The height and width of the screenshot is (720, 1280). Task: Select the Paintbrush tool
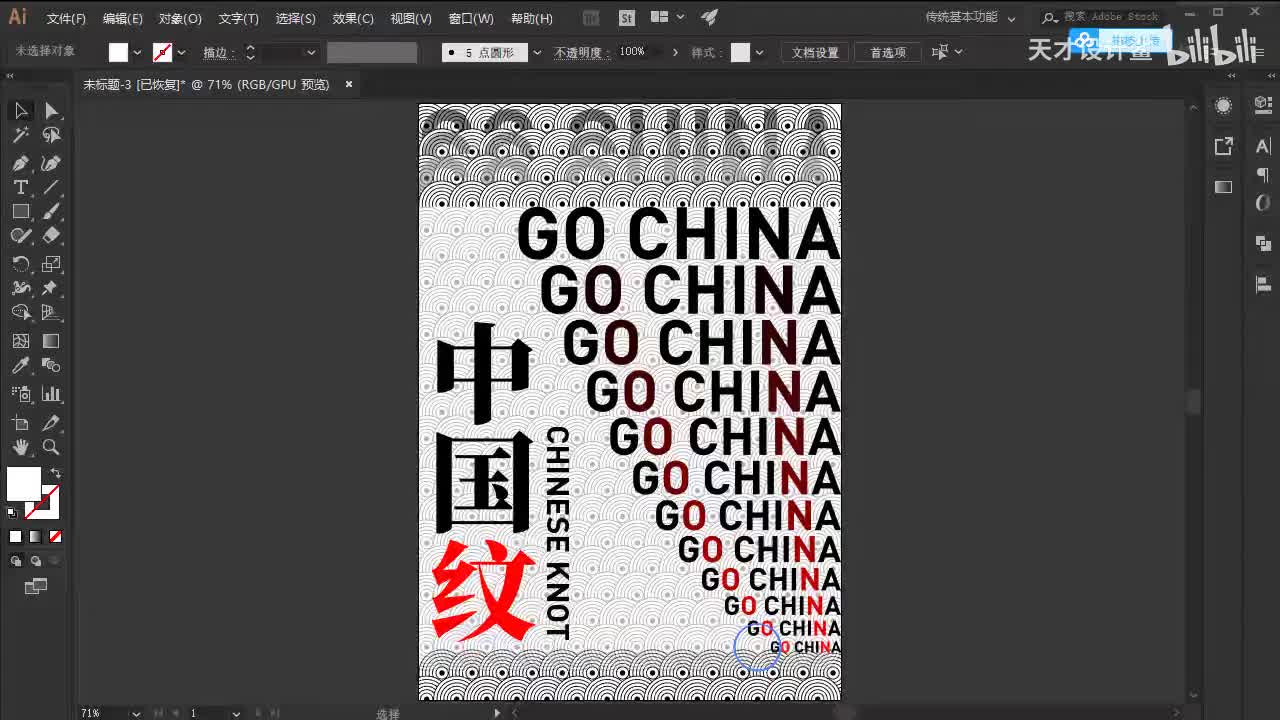point(51,211)
